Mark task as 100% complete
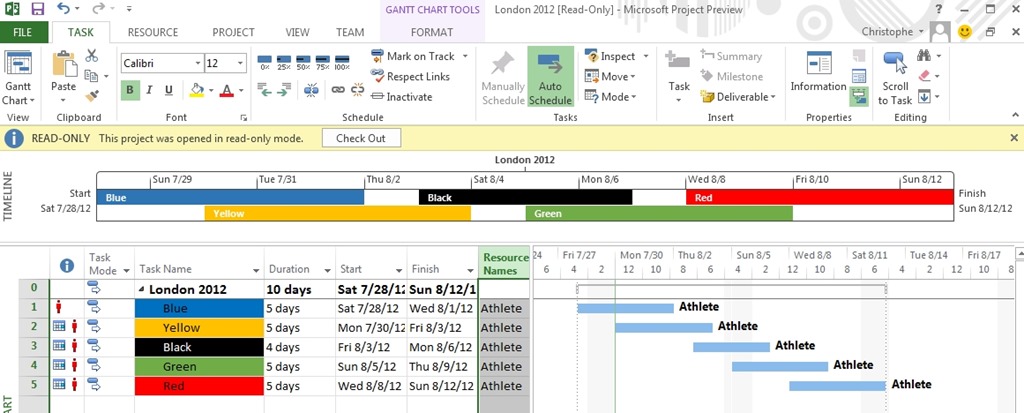The width and height of the screenshot is (1024, 413). click(x=342, y=63)
